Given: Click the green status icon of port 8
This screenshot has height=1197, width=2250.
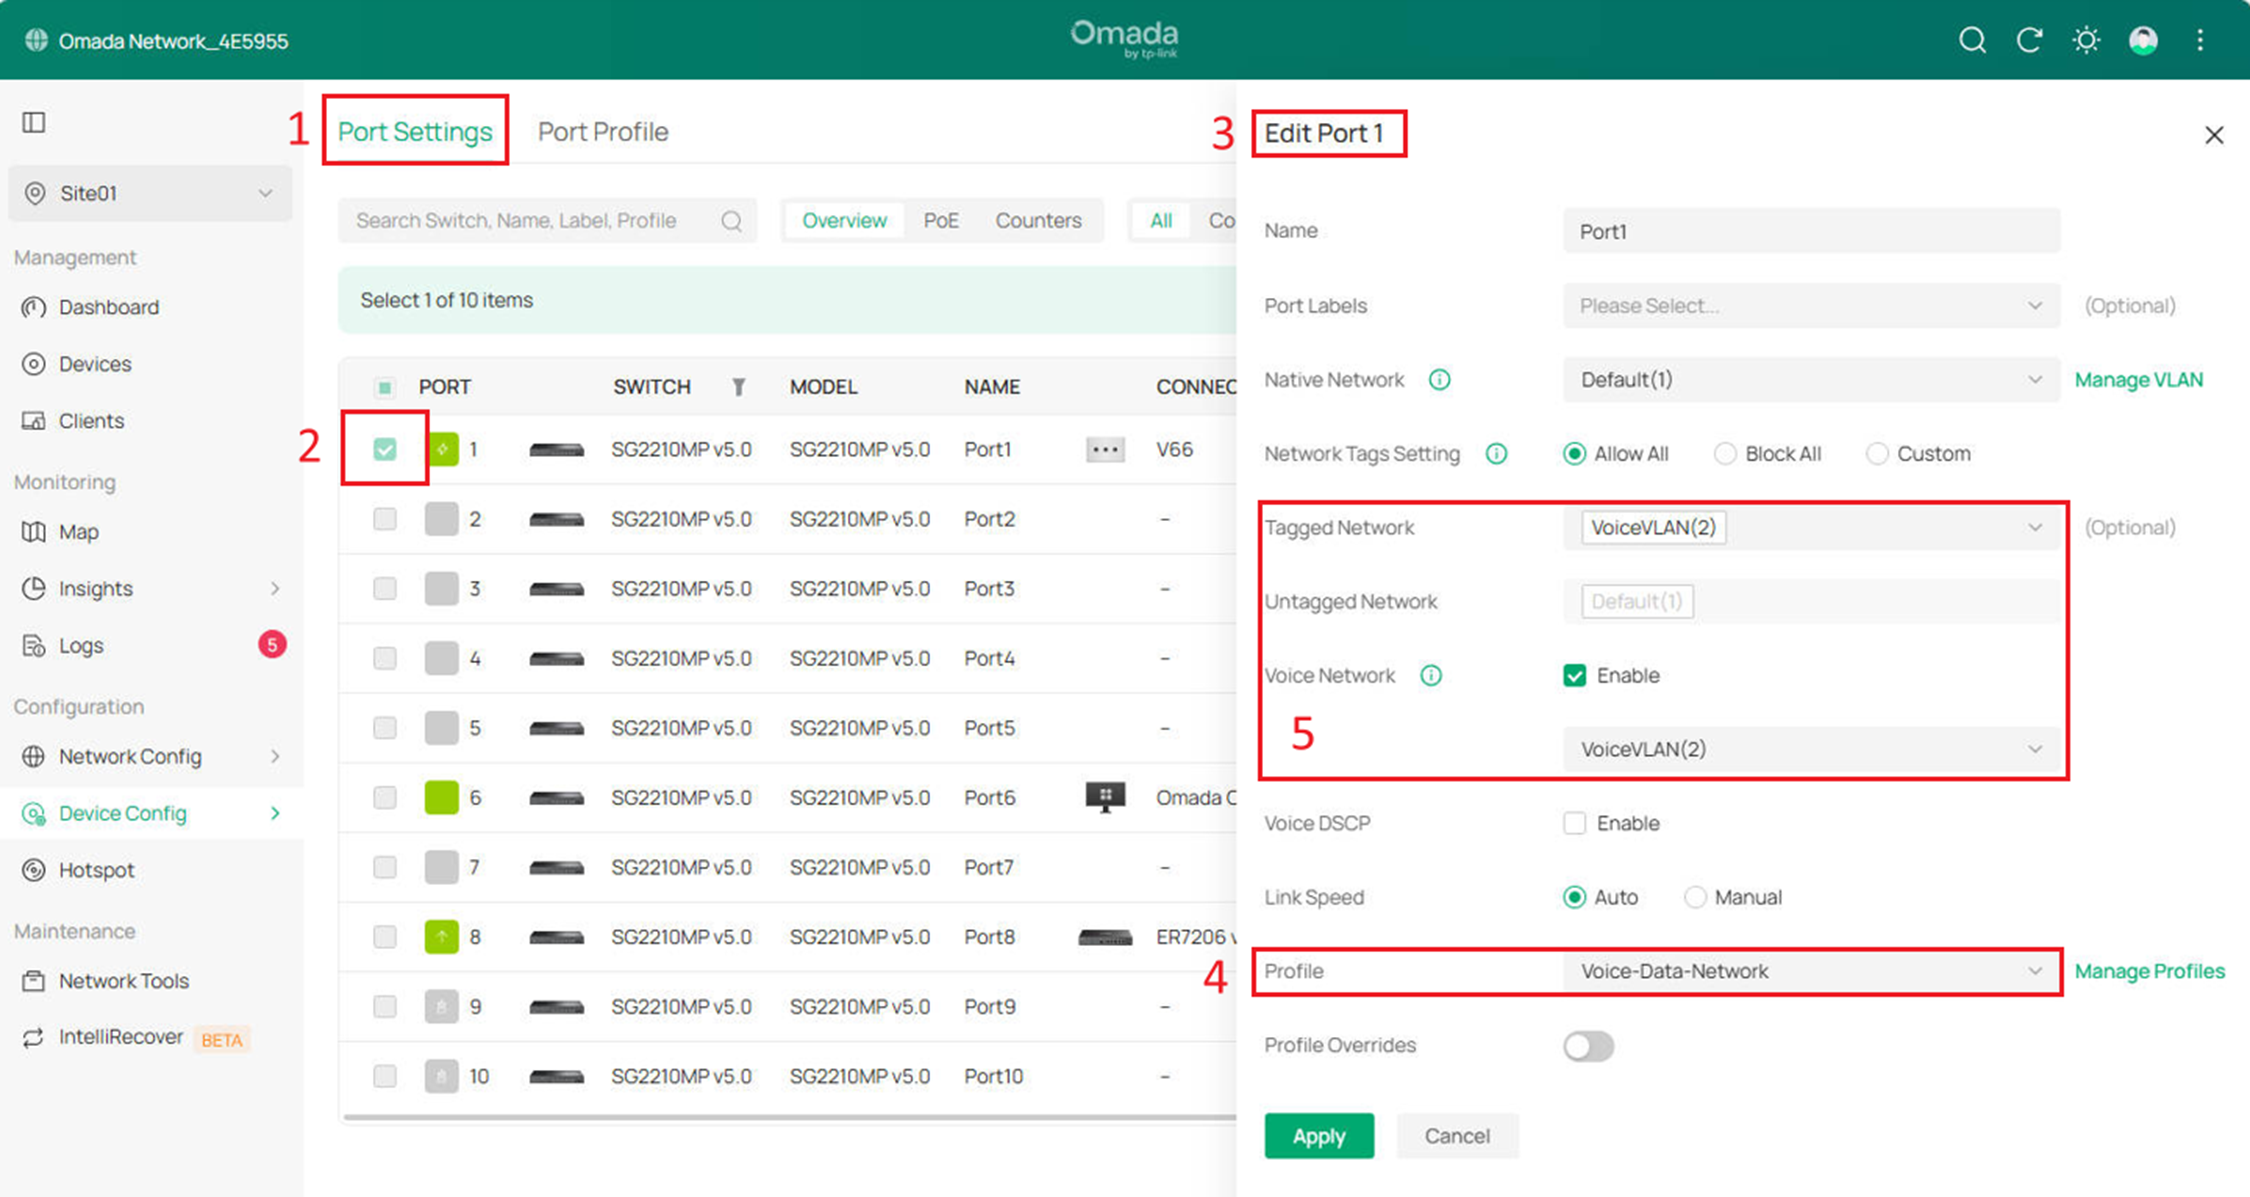Looking at the screenshot, I should click(442, 937).
